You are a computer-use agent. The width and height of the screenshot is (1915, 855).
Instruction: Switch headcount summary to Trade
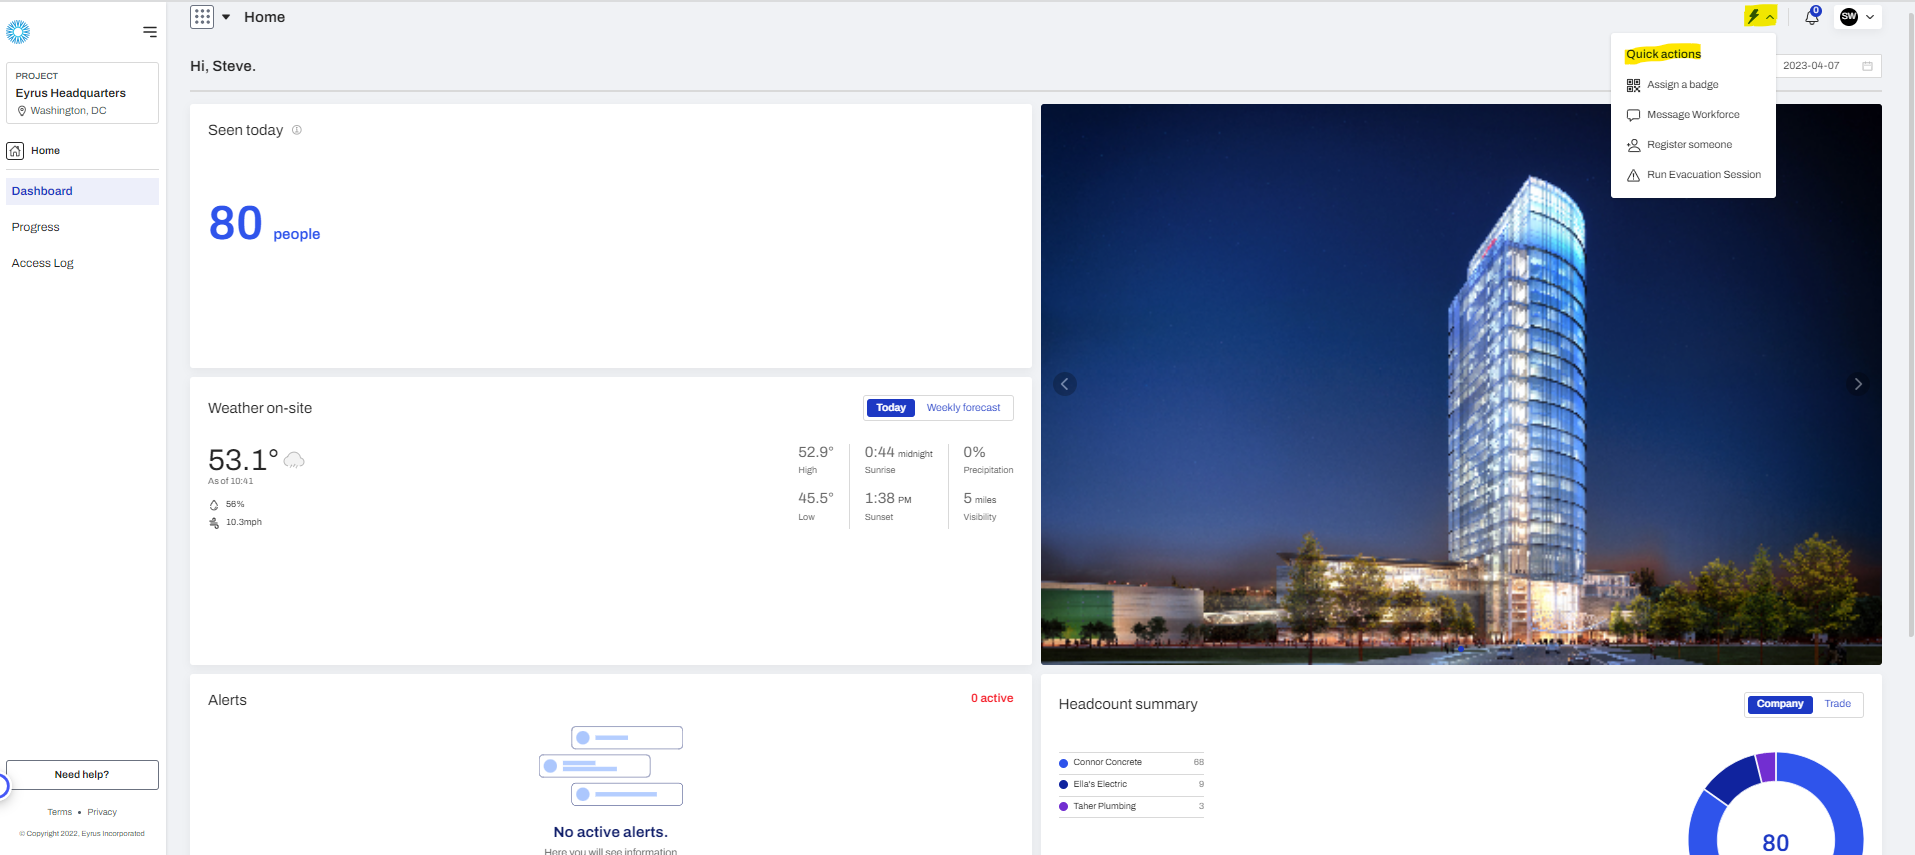click(1837, 704)
